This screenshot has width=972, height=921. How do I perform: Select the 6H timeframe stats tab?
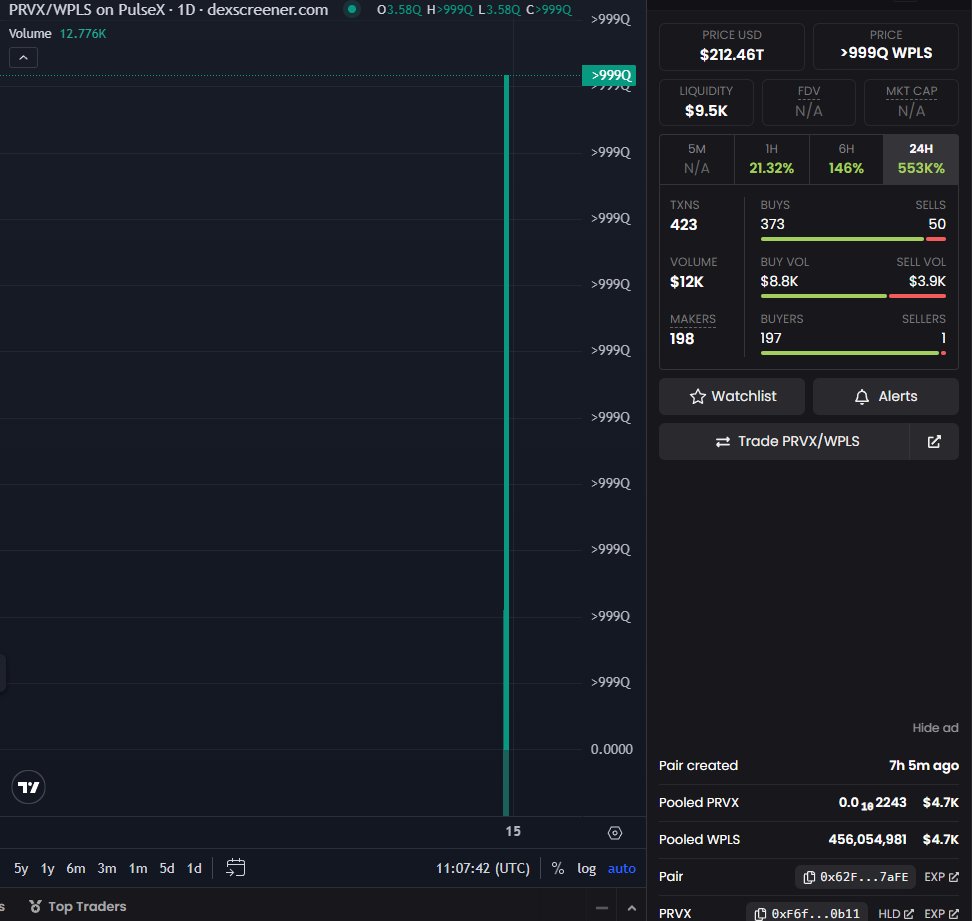click(x=846, y=159)
